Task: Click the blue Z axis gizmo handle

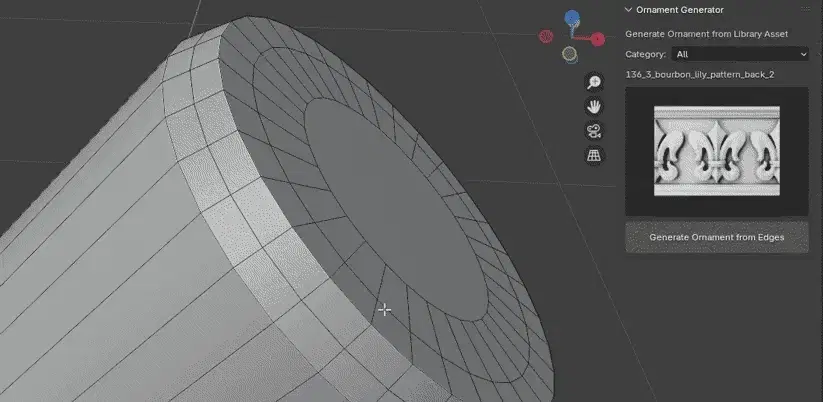Action: 572,18
